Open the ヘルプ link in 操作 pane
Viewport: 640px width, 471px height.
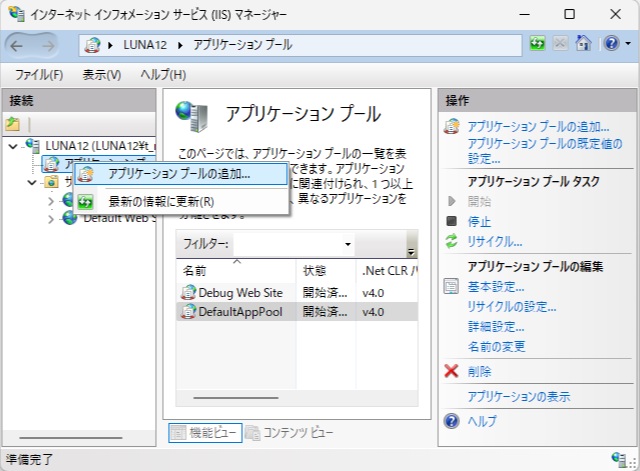[482, 421]
